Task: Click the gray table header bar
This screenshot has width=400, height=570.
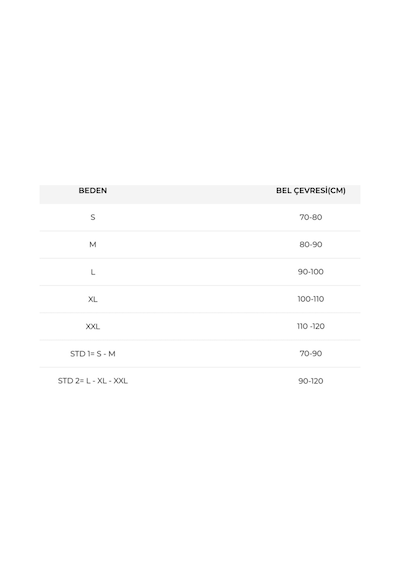Action: pos(200,194)
